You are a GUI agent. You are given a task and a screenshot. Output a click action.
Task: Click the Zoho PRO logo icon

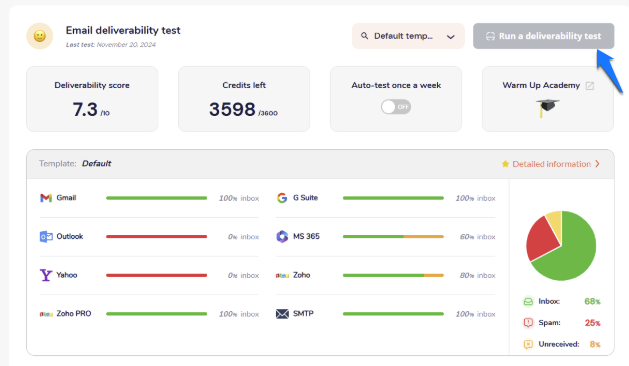tap(46, 314)
